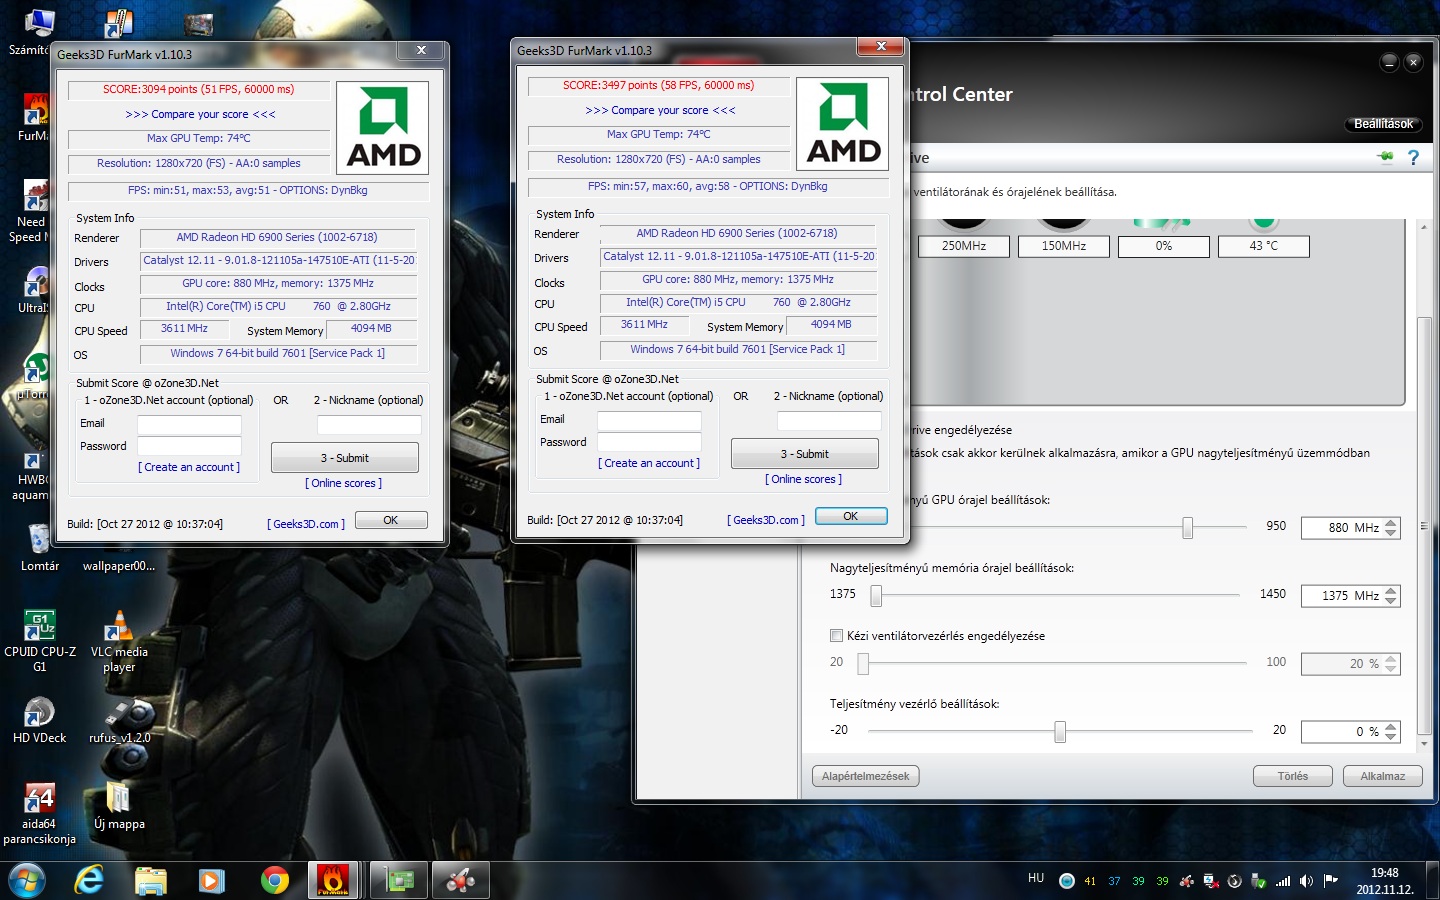Viewport: 1440px width, 900px height.
Task: Click 3 - Submit in left FurMark window
Action: 345,458
